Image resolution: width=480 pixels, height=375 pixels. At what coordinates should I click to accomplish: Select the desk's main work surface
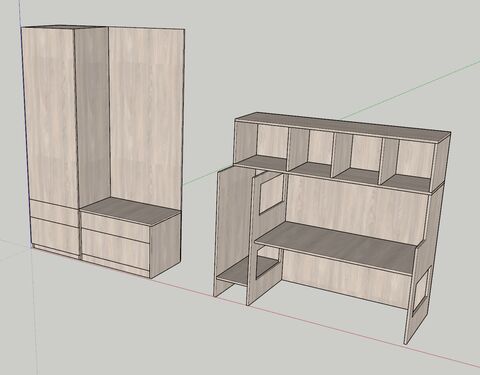[x=337, y=247]
